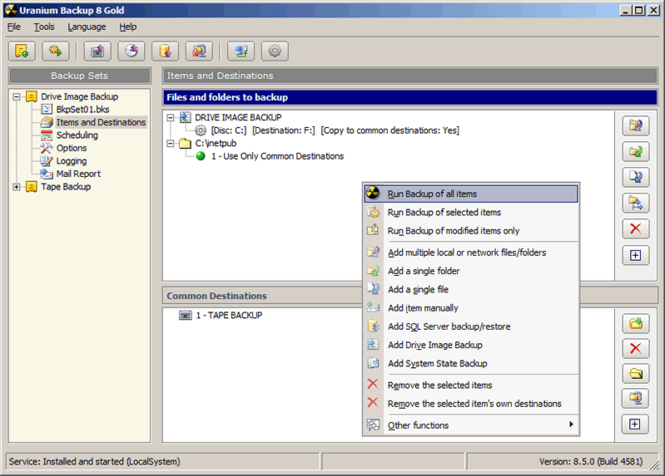The width and height of the screenshot is (665, 476).
Task: Open the Tools menu
Action: tap(44, 27)
